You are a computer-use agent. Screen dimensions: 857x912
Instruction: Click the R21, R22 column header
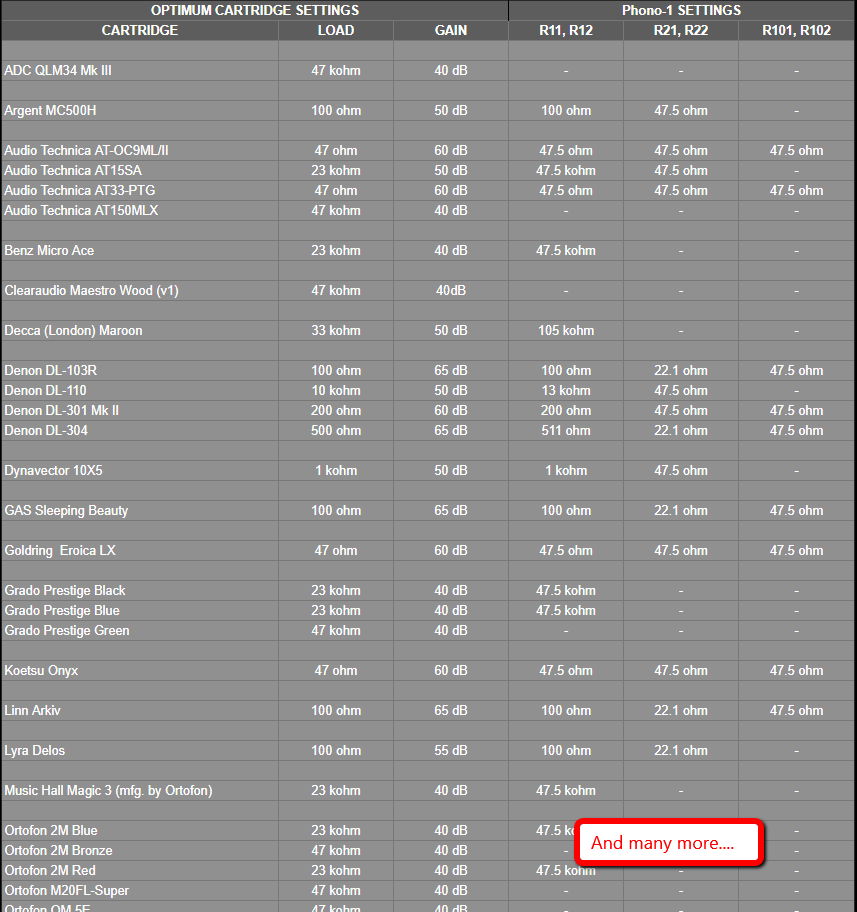coord(681,30)
